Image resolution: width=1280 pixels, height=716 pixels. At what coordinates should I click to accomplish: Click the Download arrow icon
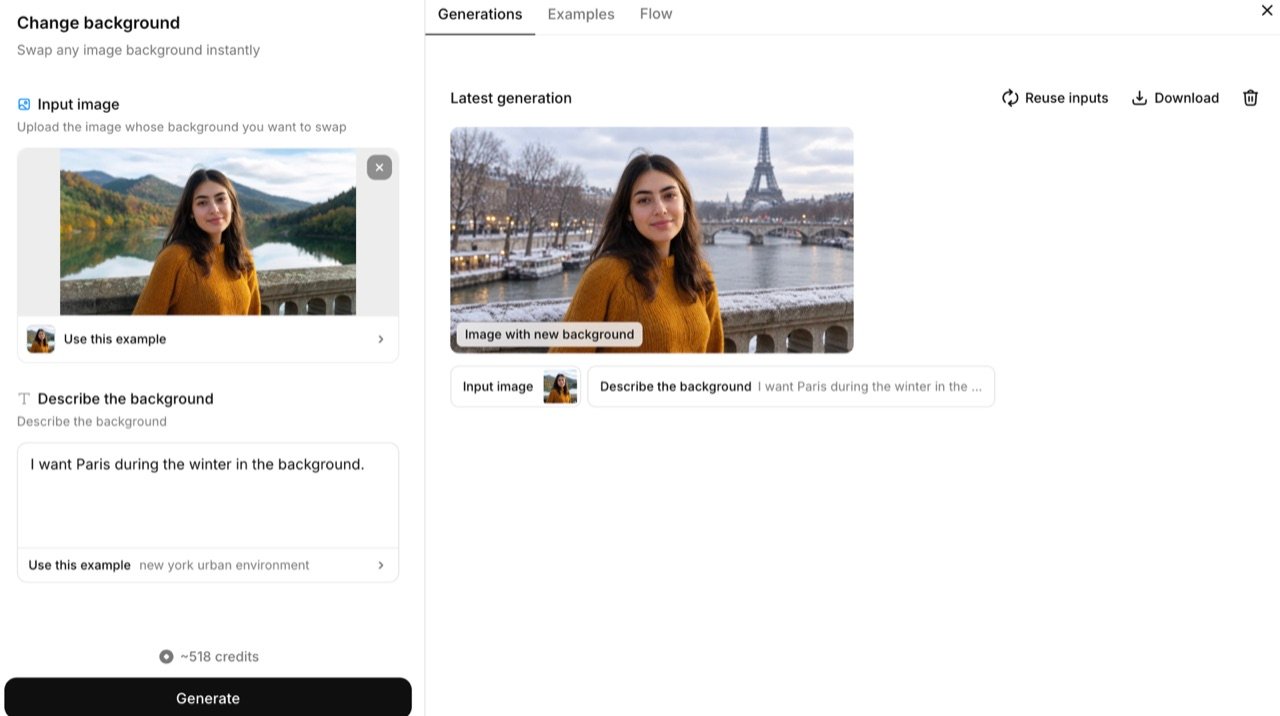[1139, 98]
